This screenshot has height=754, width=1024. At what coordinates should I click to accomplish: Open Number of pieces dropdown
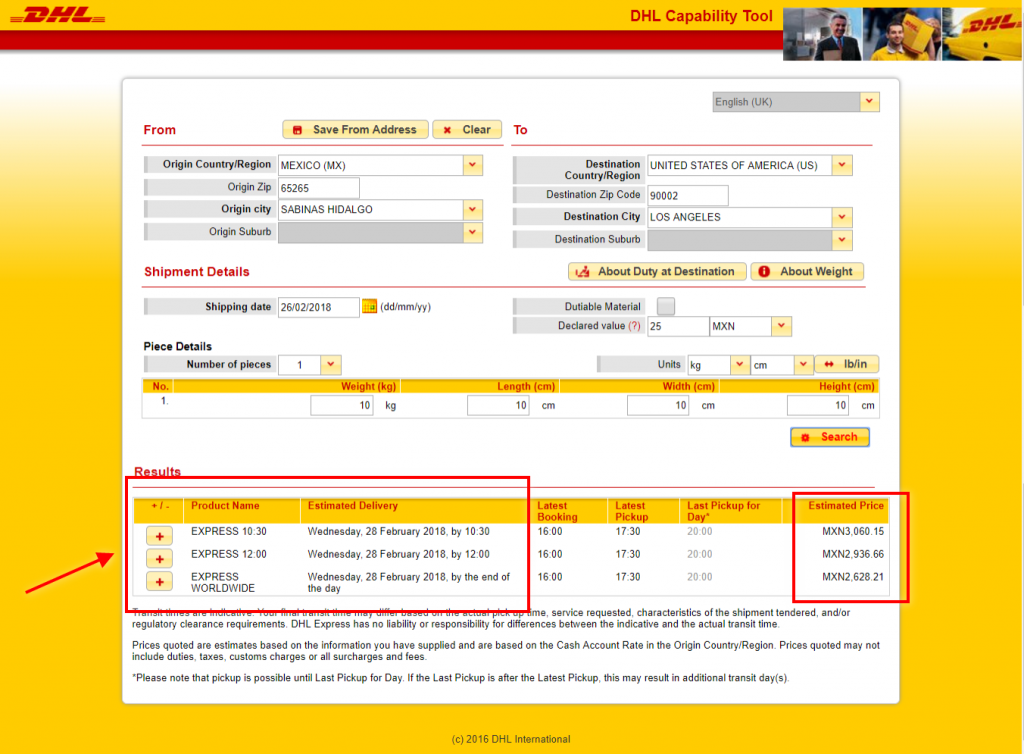click(330, 364)
